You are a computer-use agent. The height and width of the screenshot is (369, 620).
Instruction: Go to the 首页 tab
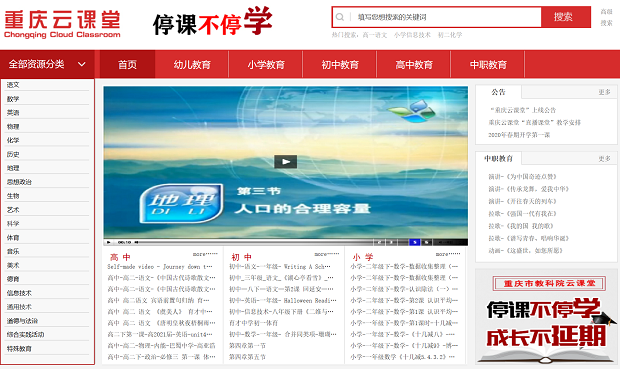(127, 64)
